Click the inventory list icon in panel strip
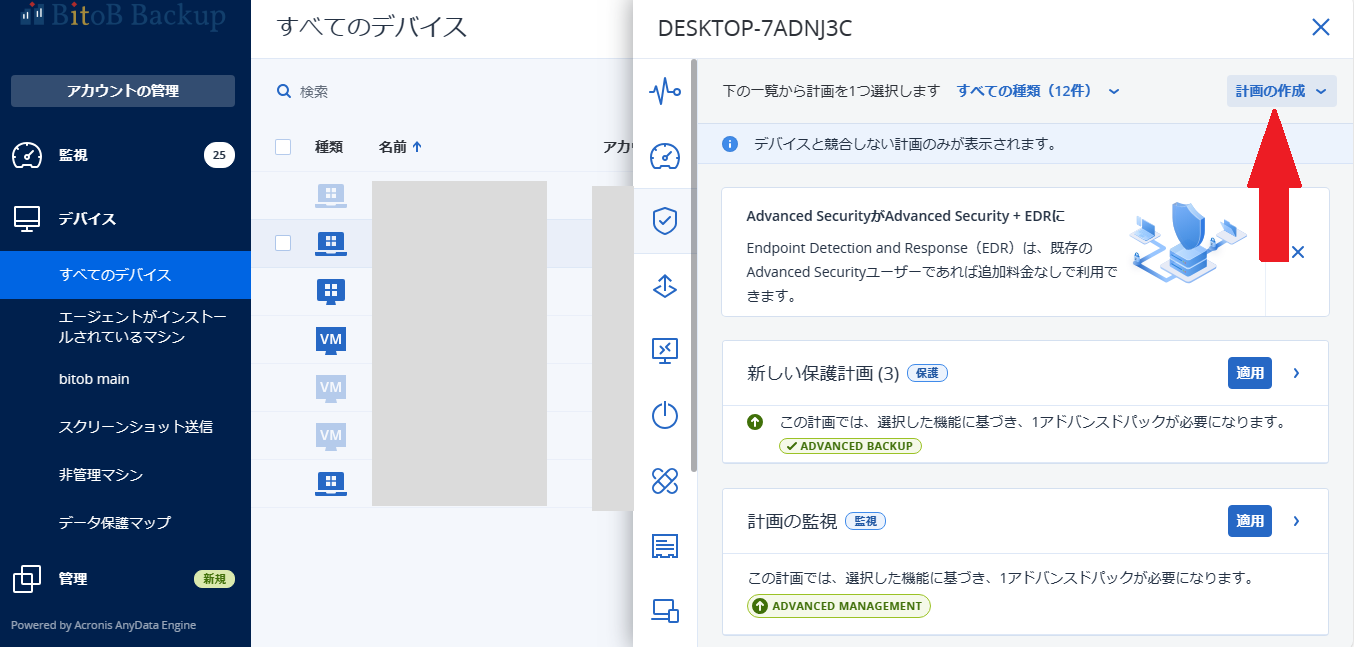 [665, 546]
